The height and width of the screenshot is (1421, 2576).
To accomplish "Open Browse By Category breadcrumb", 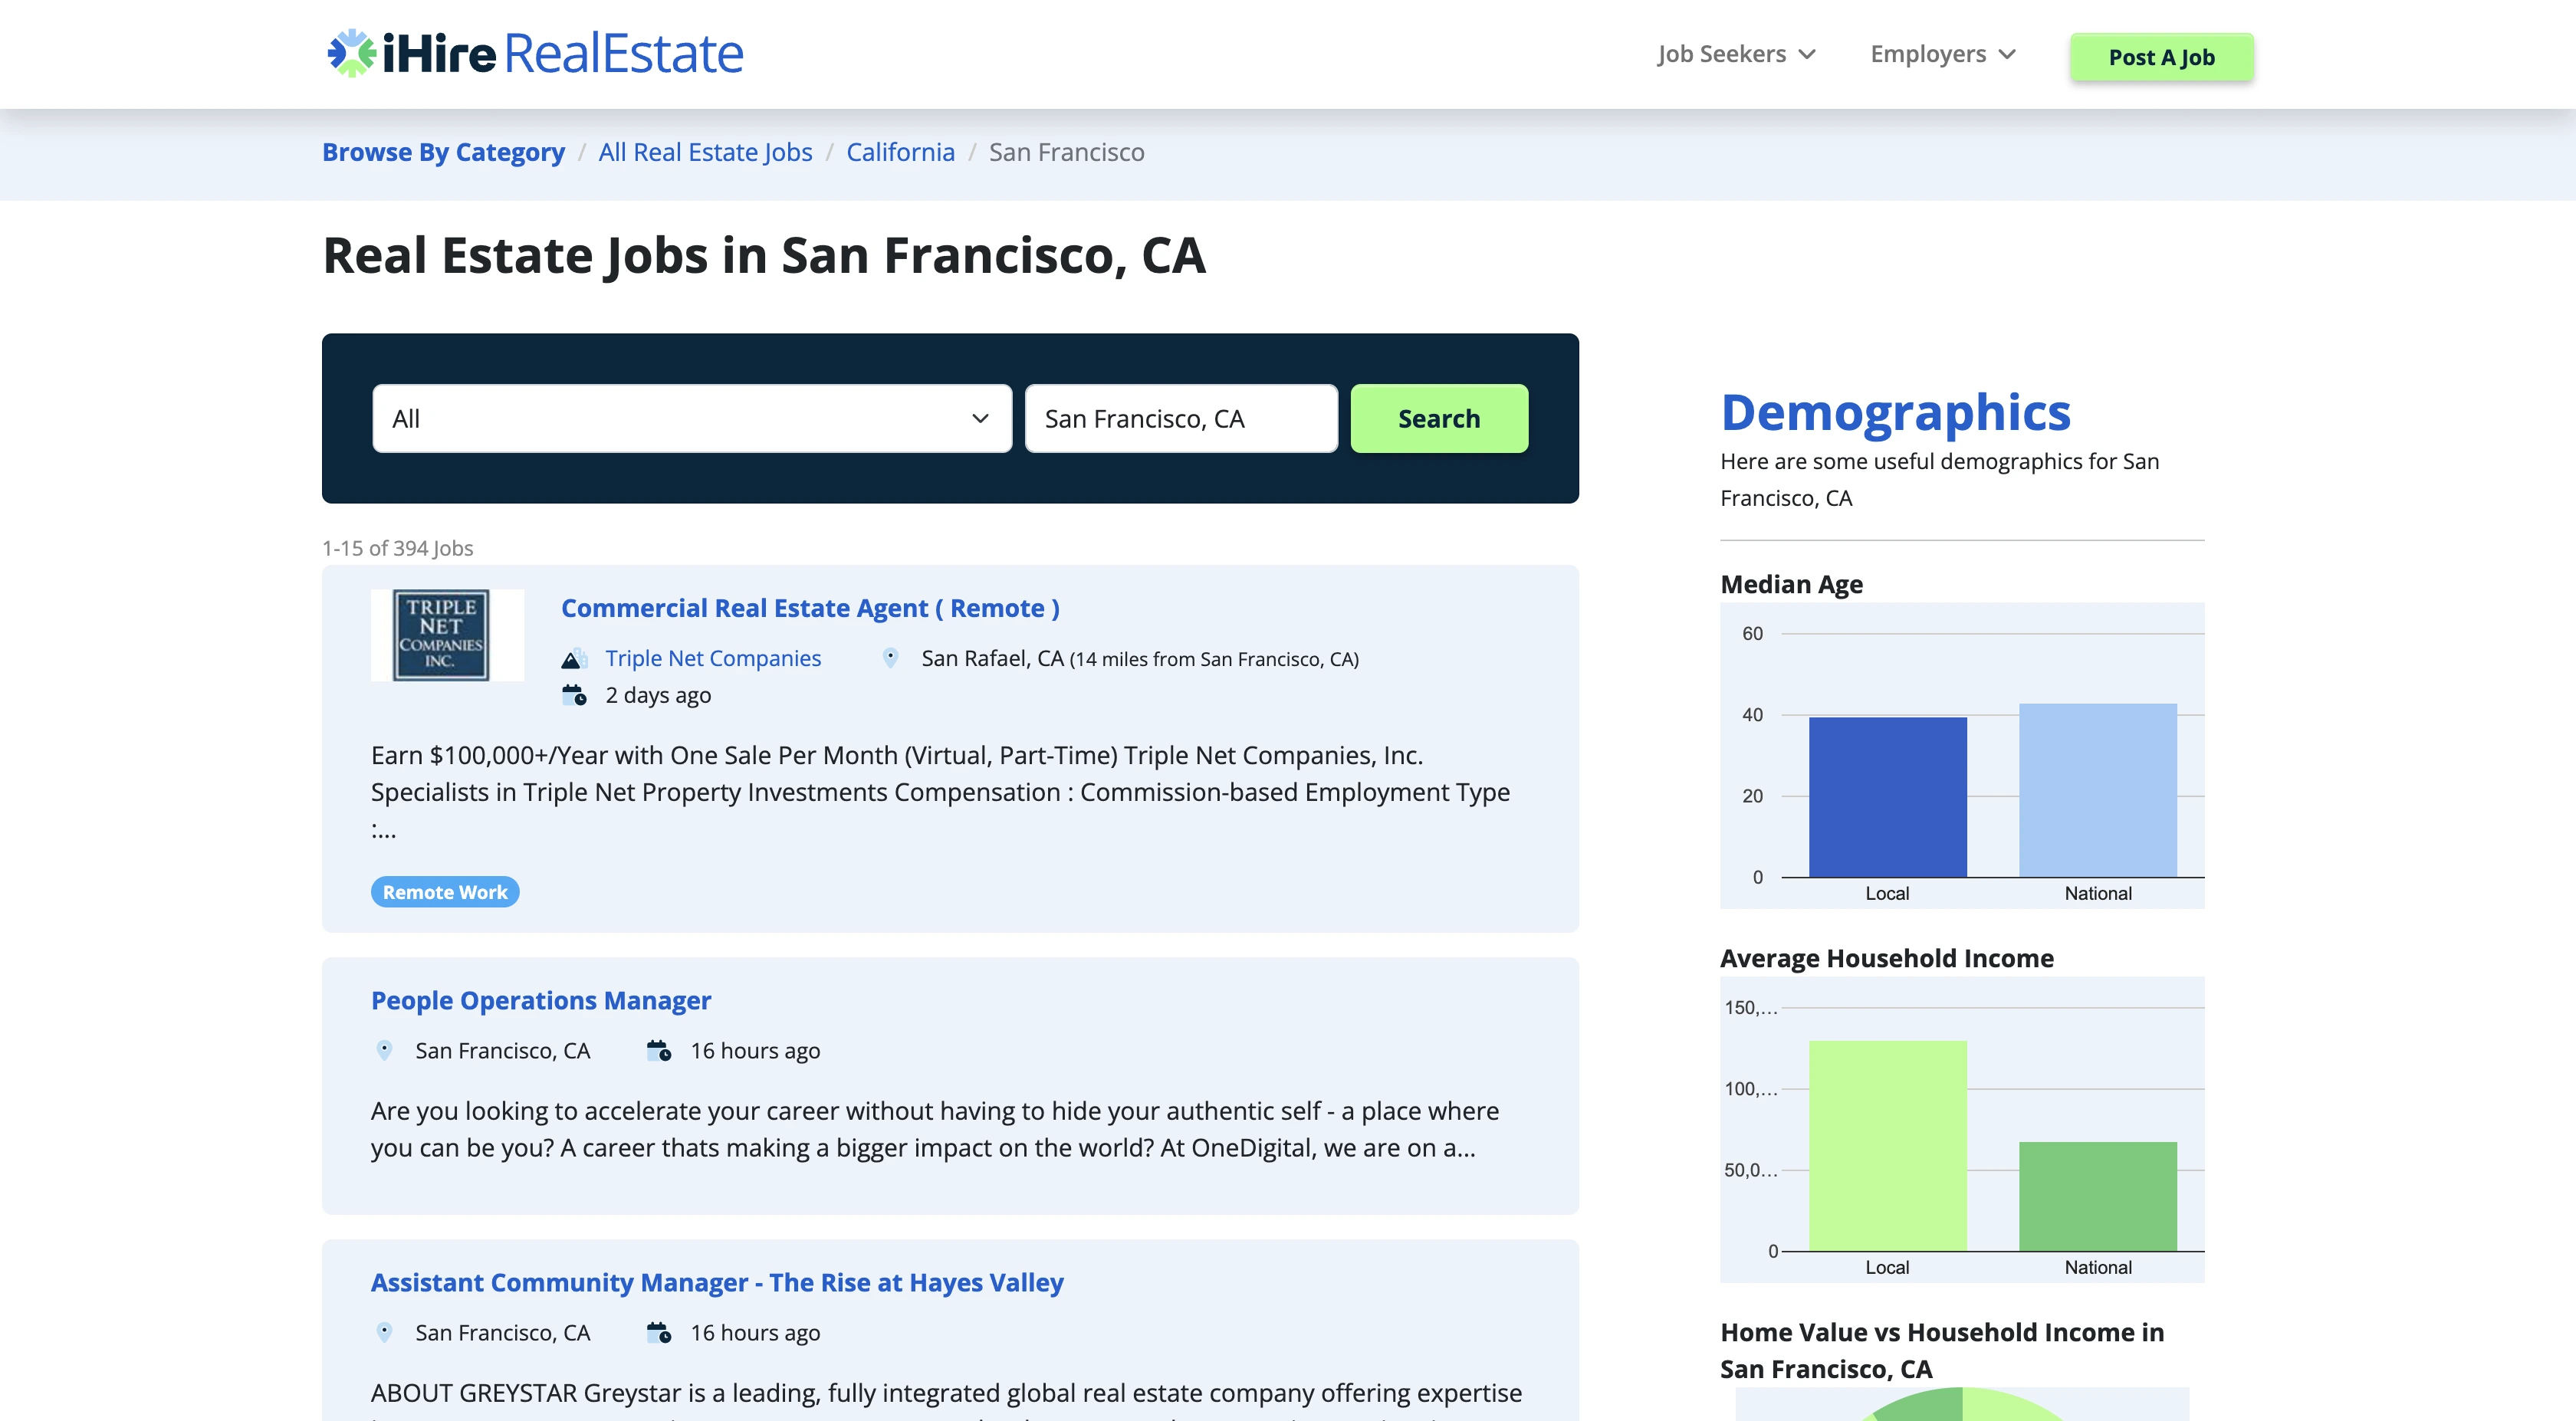I will point(443,152).
